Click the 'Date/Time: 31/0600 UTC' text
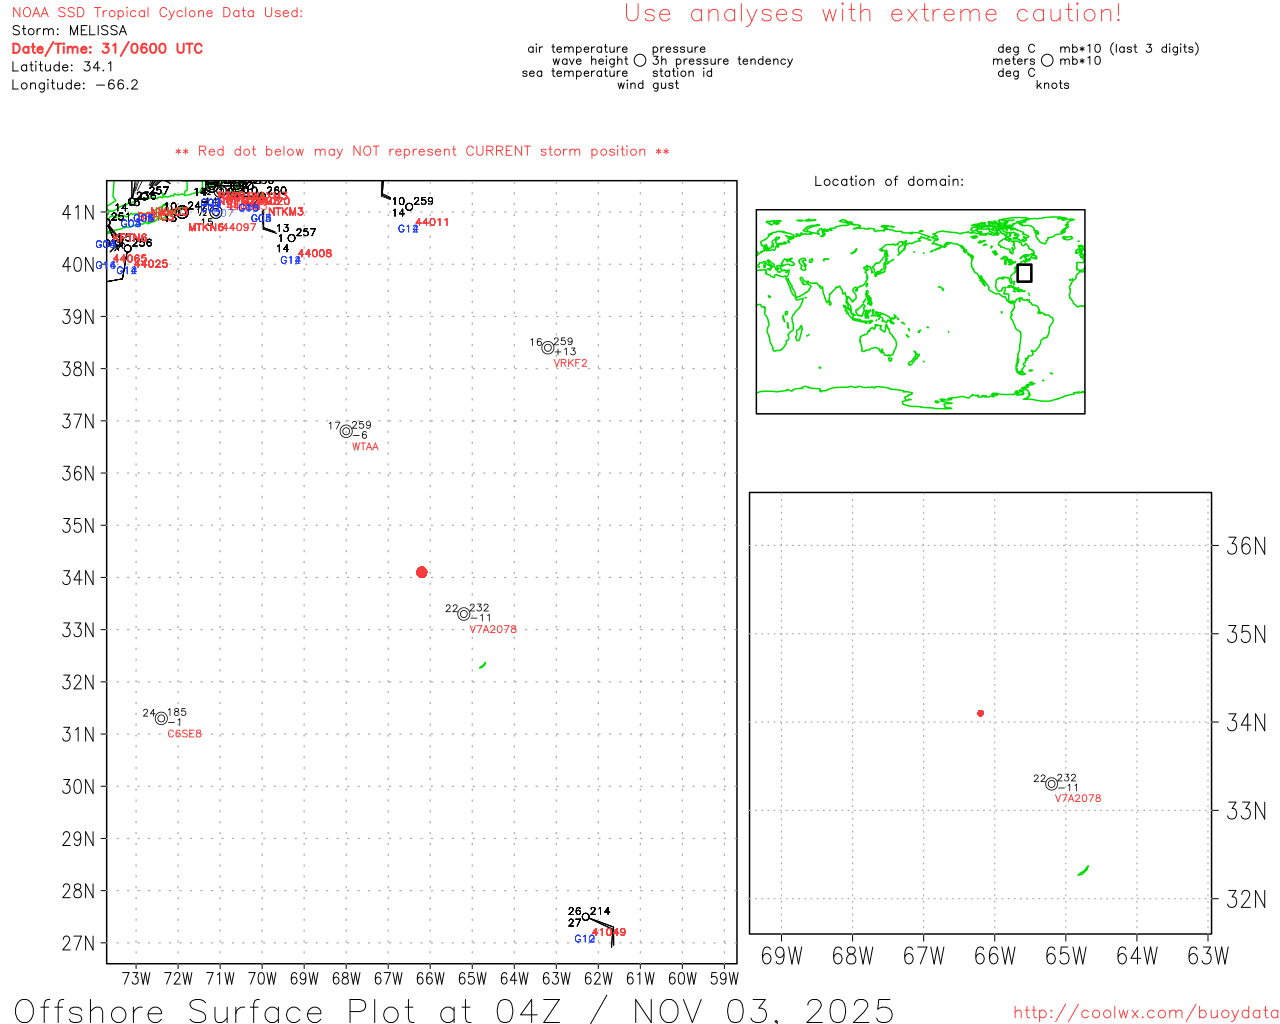 click(107, 48)
